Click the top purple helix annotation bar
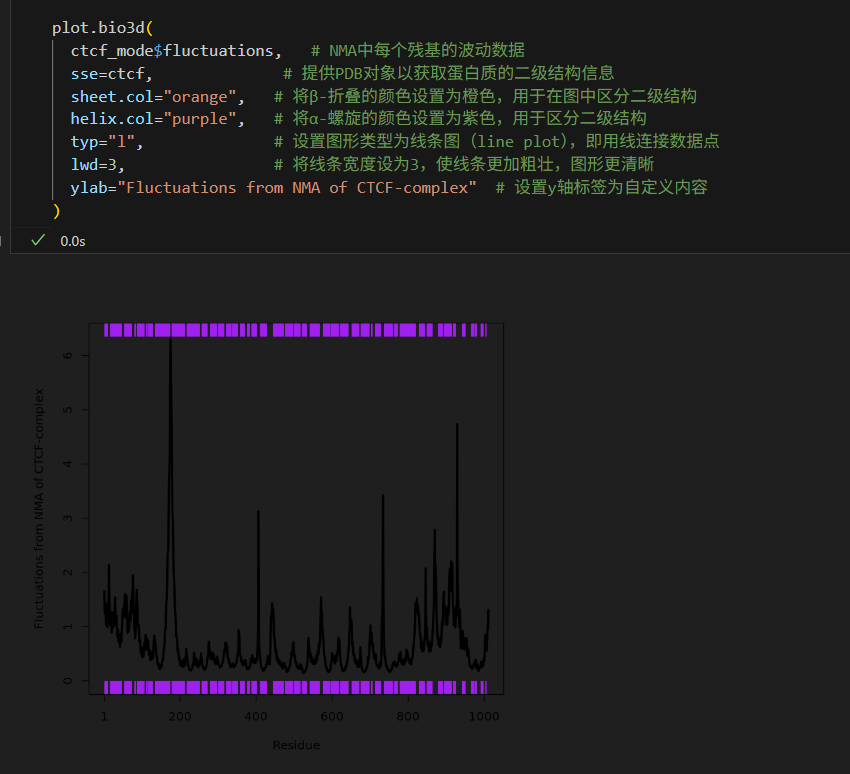The width and height of the screenshot is (850, 774). pyautogui.click(x=295, y=330)
